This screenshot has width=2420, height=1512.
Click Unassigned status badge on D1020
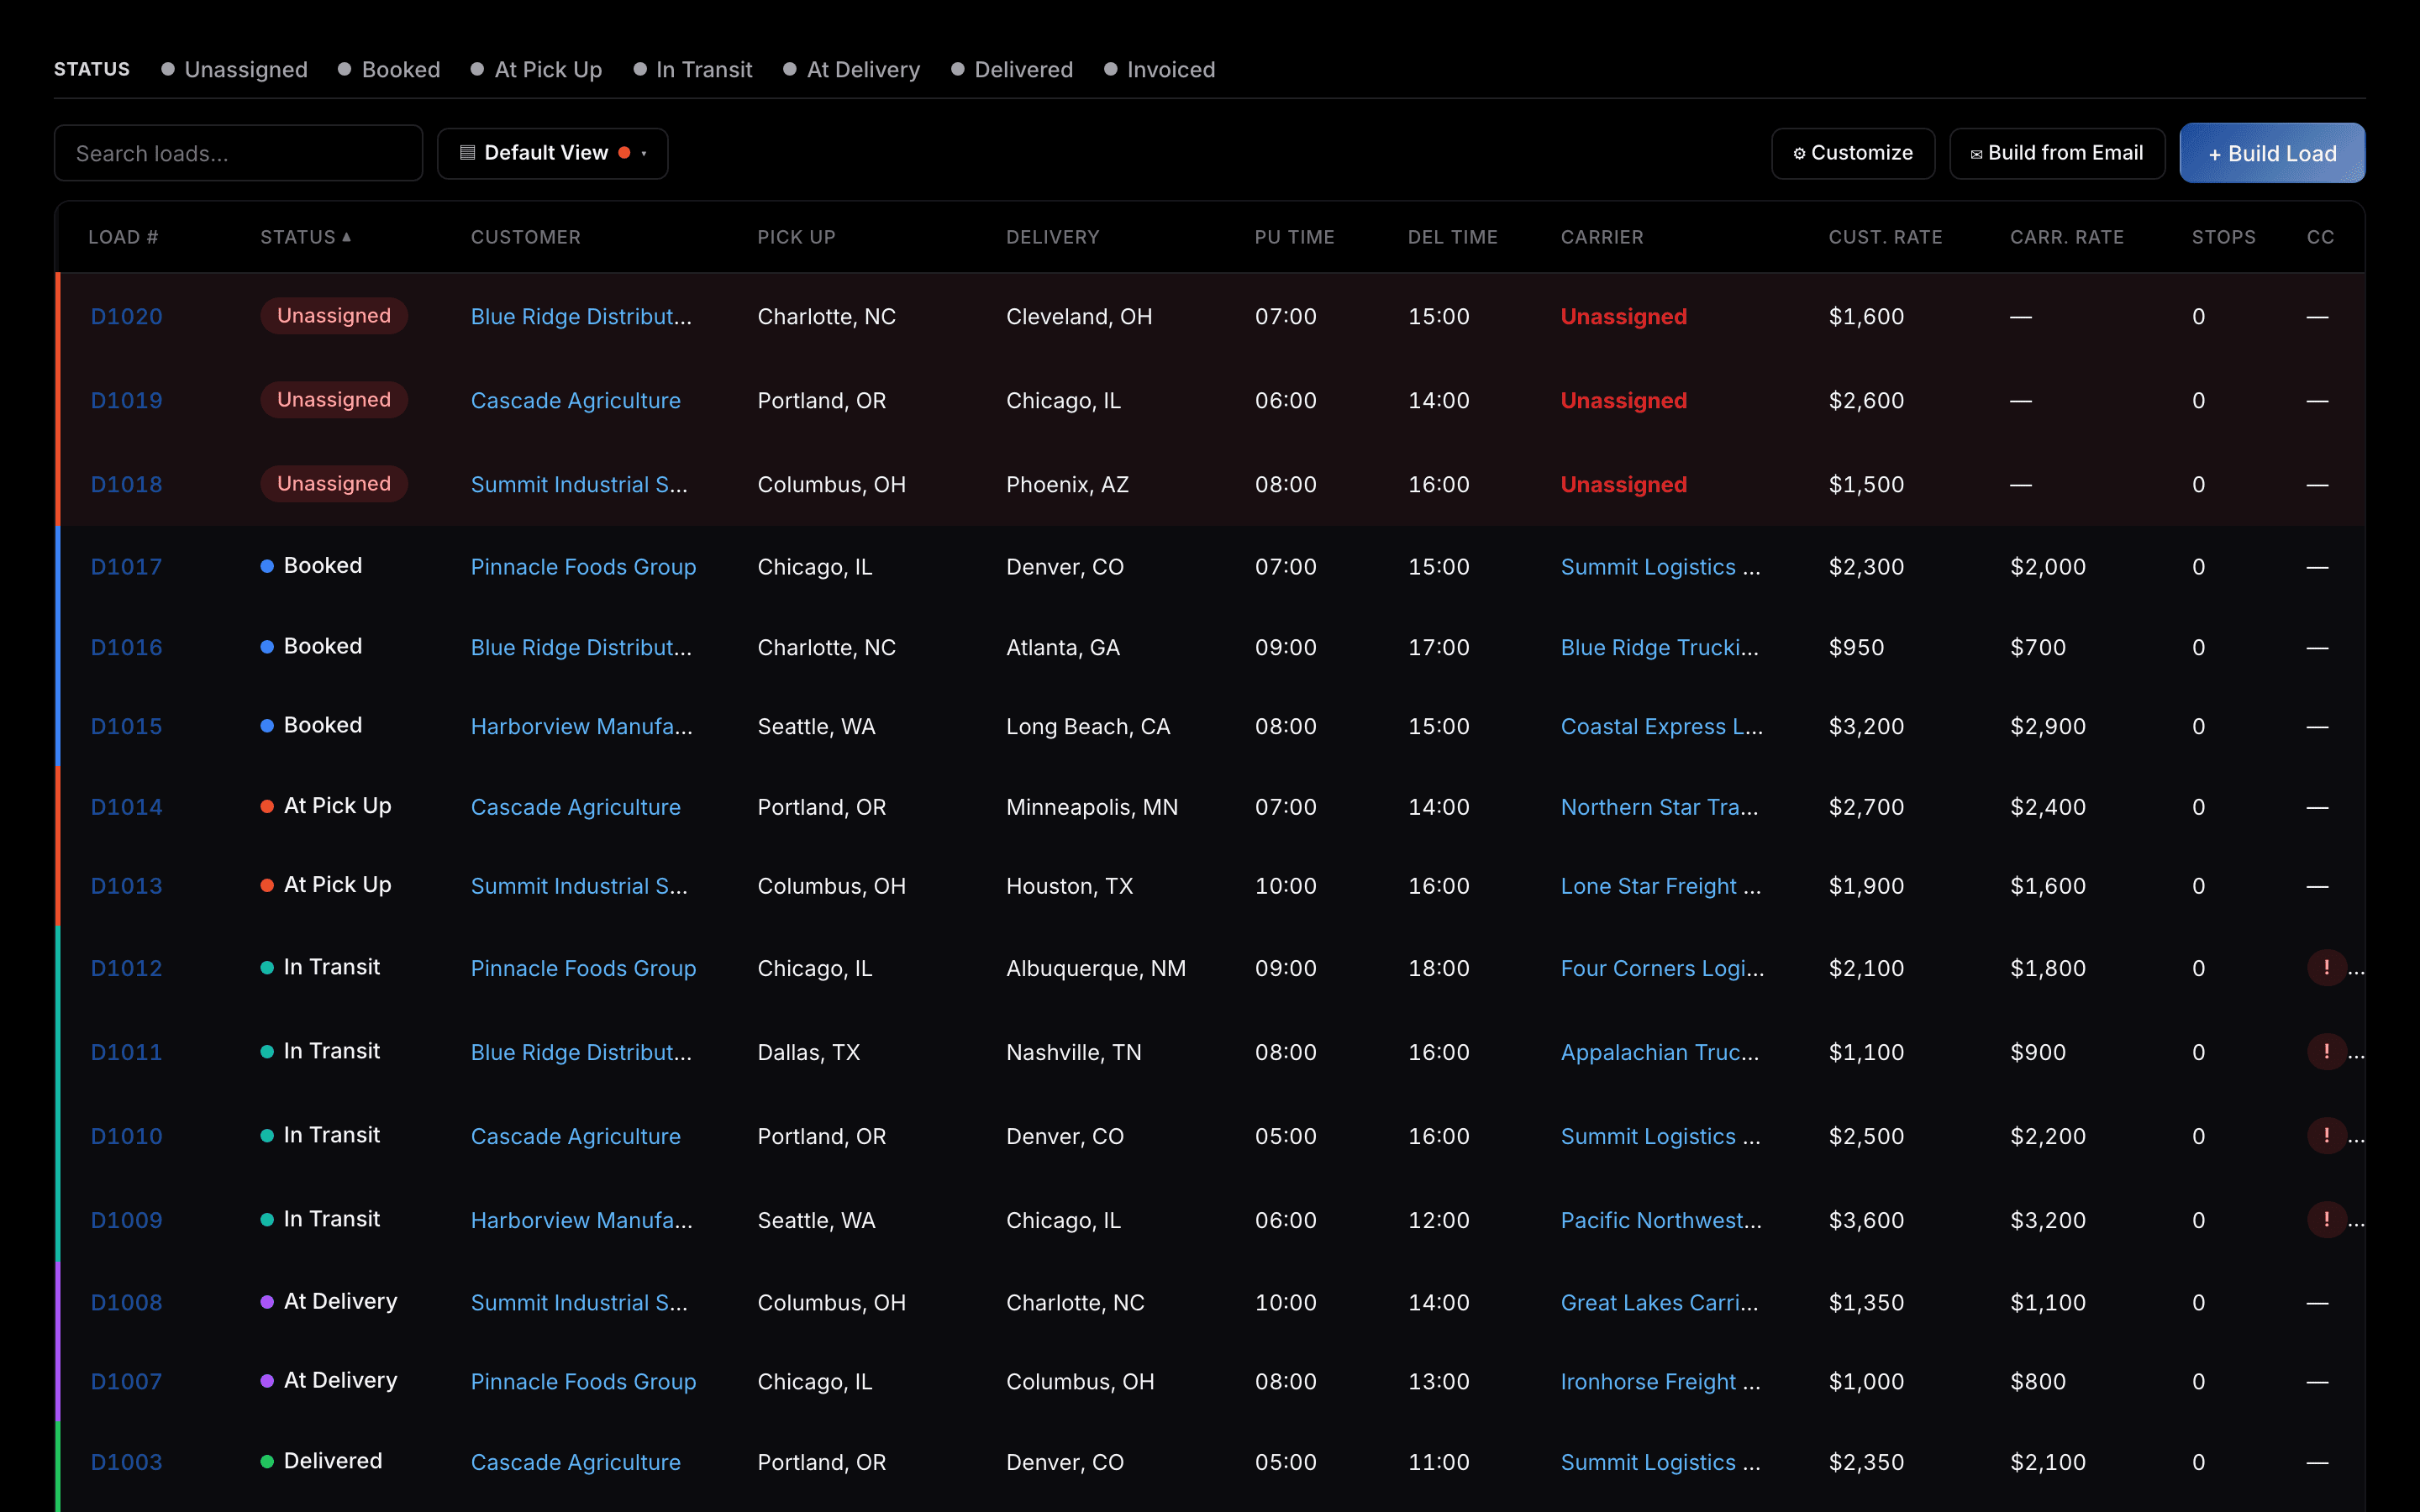pyautogui.click(x=334, y=316)
